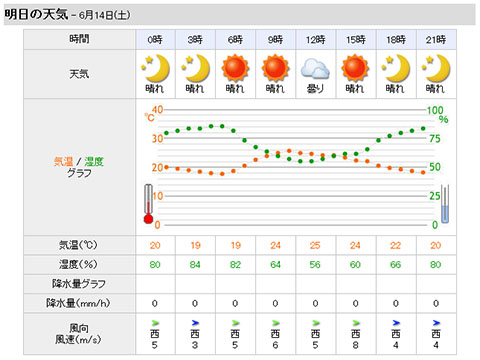Screen dimensions: 480x360
Task: Click the green wind arrow at 6時
Action: pos(235,323)
